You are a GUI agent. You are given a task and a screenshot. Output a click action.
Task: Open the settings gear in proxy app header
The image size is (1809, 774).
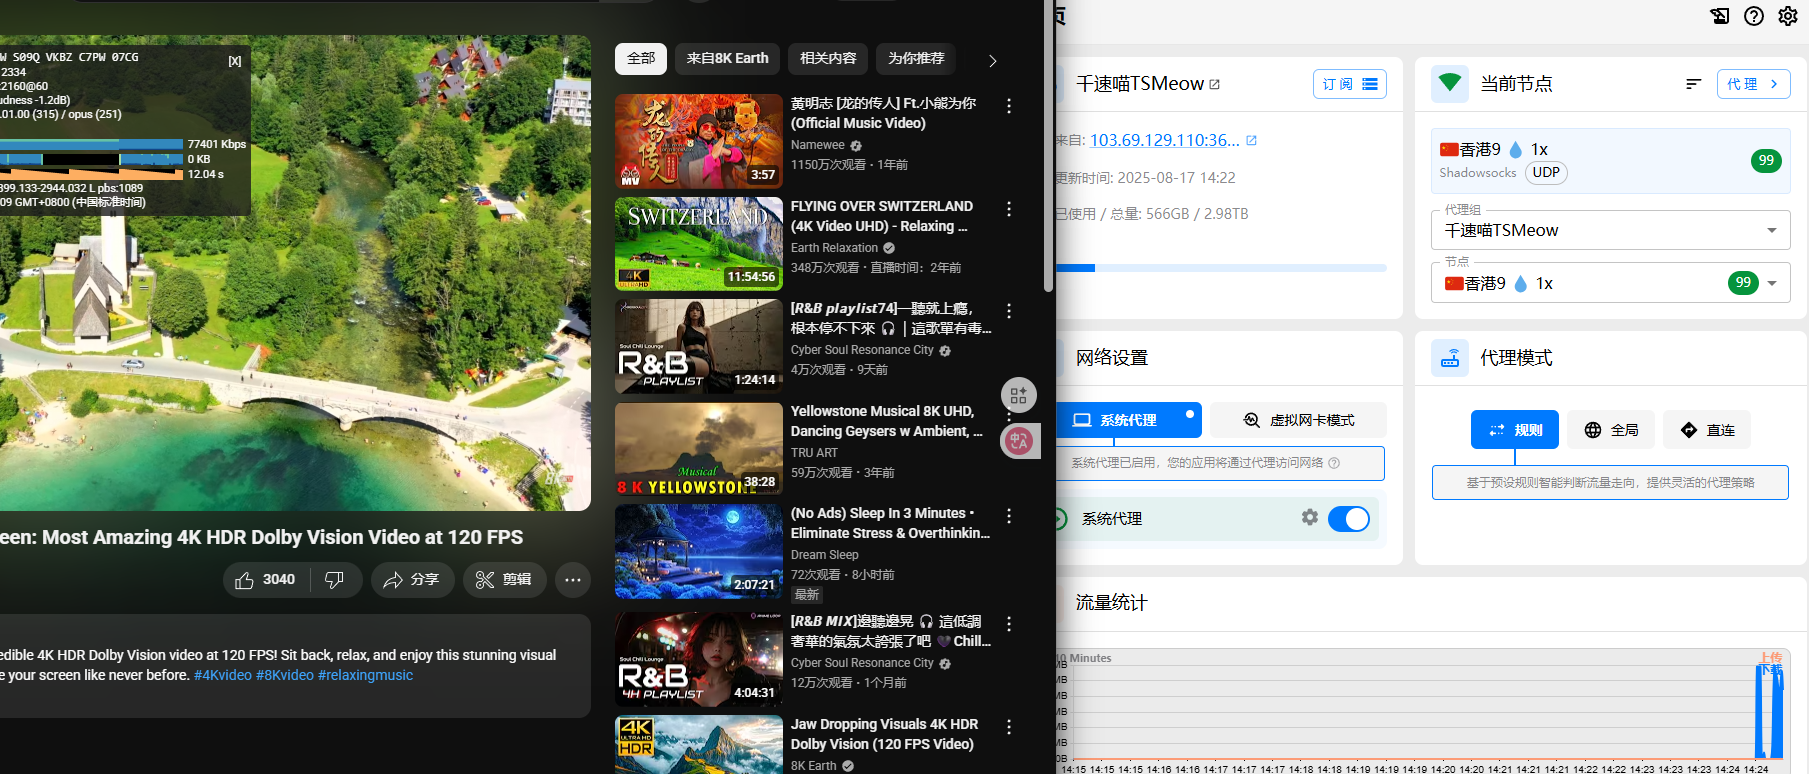[1788, 16]
